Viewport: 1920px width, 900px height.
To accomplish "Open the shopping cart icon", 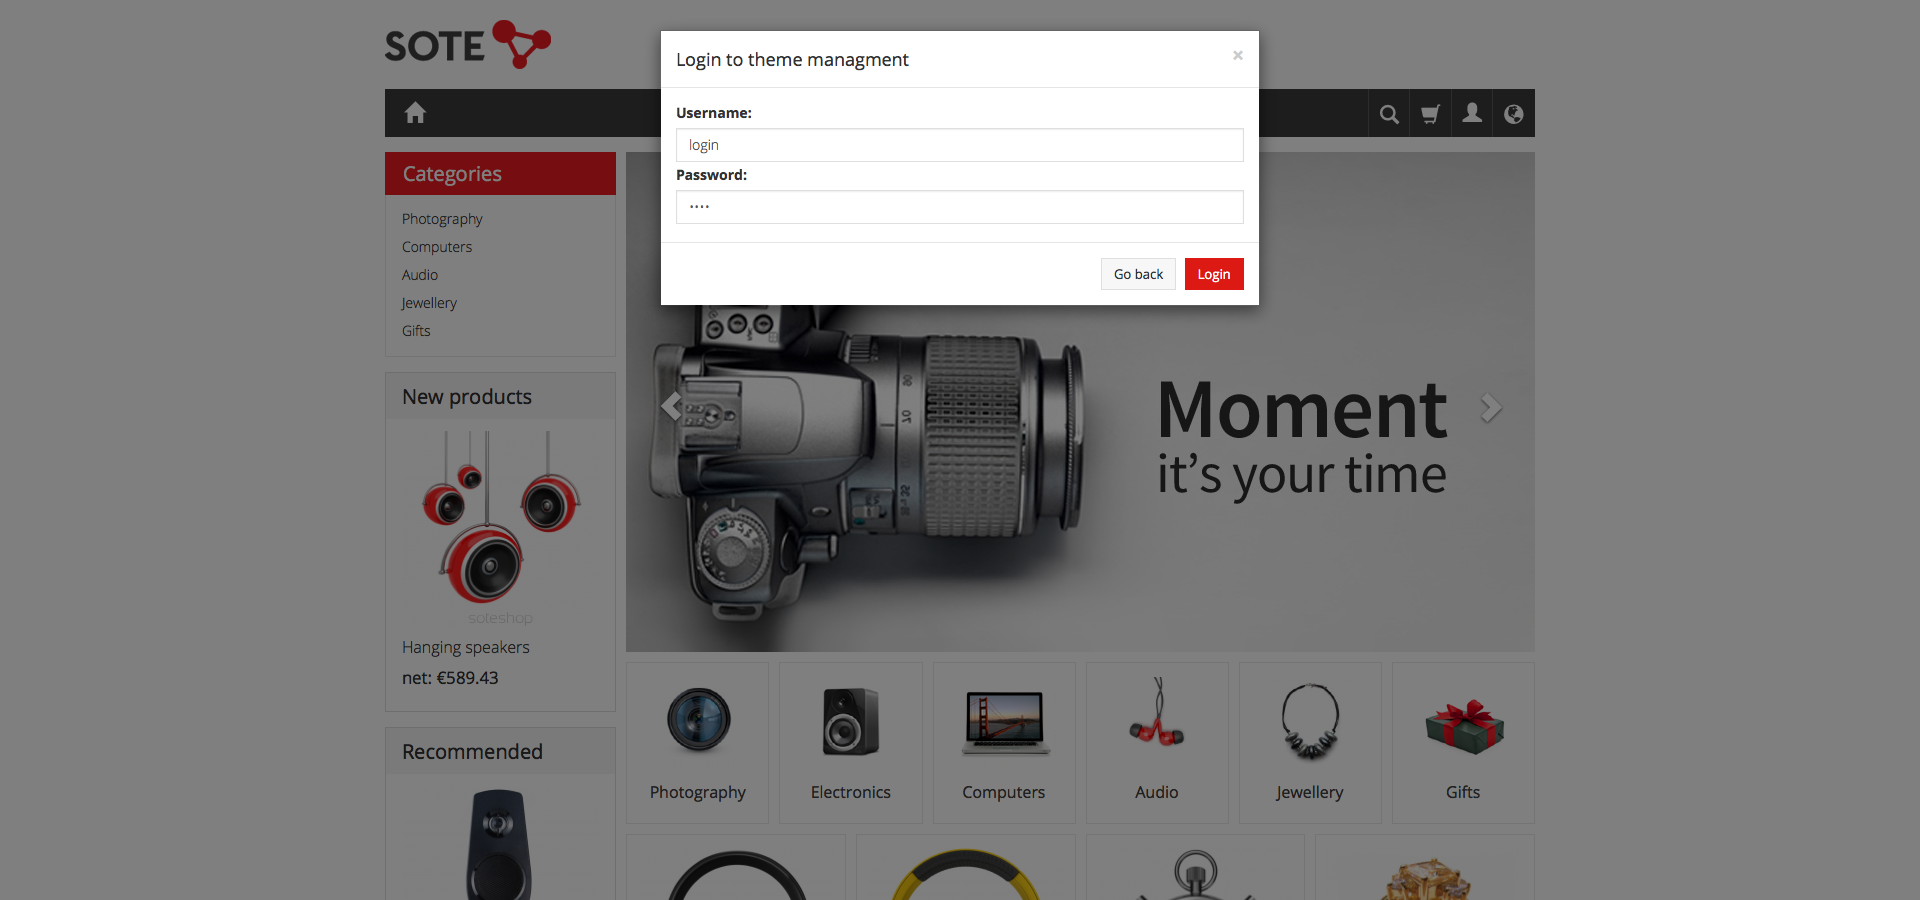I will point(1431,114).
